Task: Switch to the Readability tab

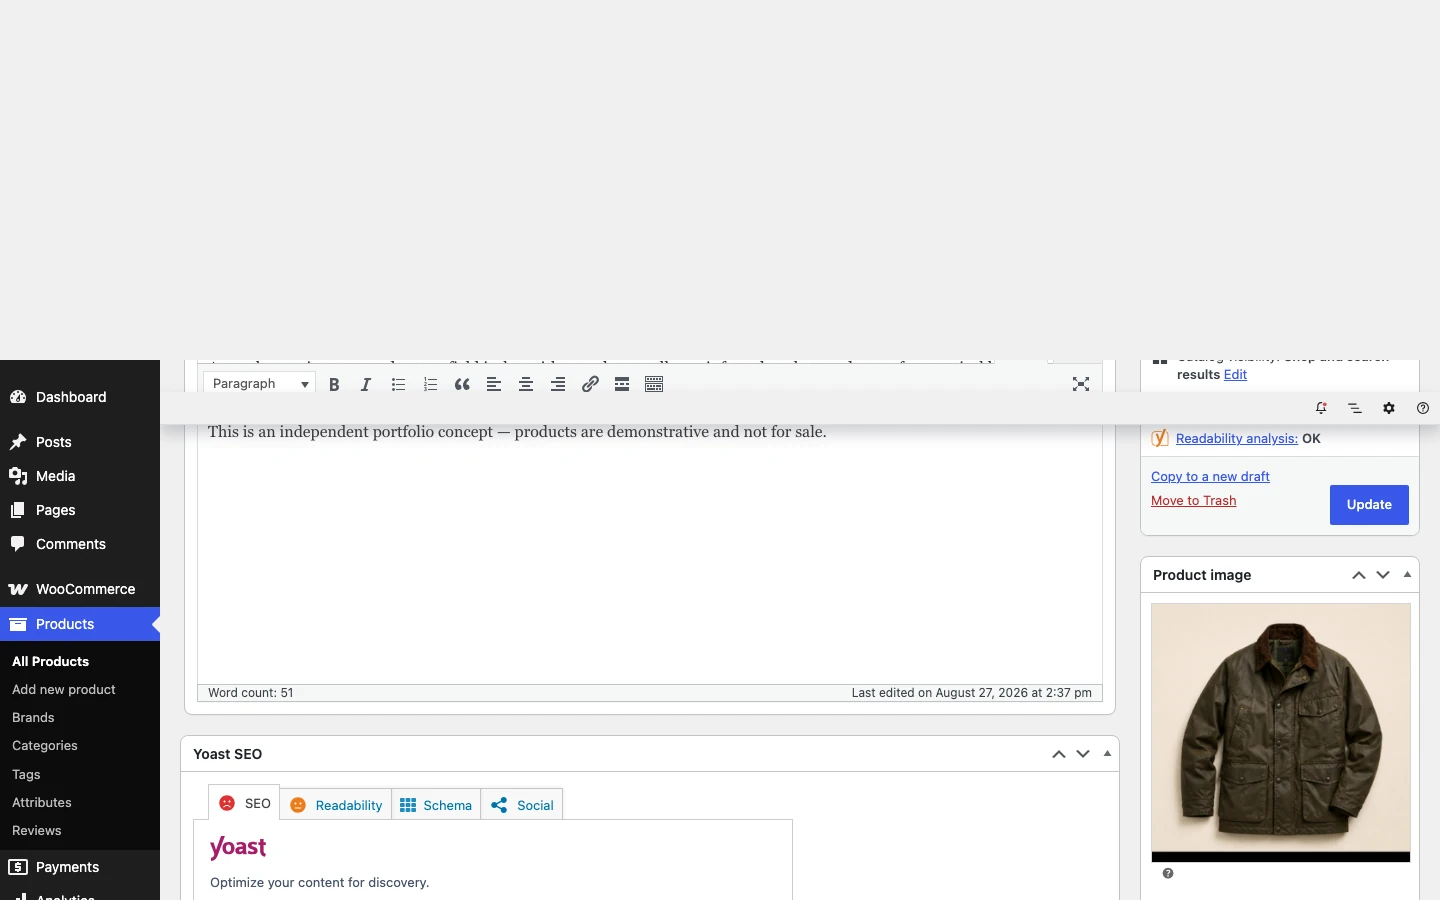Action: pyautogui.click(x=336, y=805)
